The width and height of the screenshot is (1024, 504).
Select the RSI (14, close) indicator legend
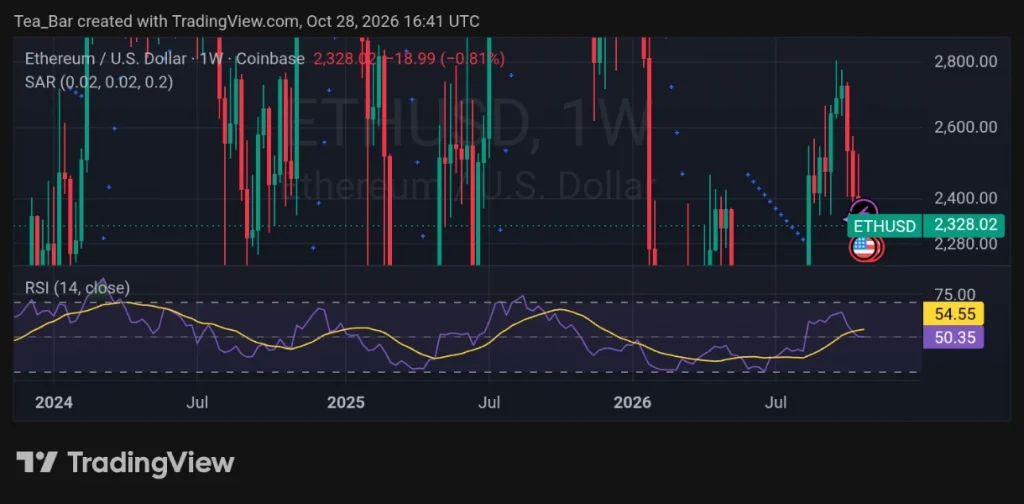pos(77,287)
